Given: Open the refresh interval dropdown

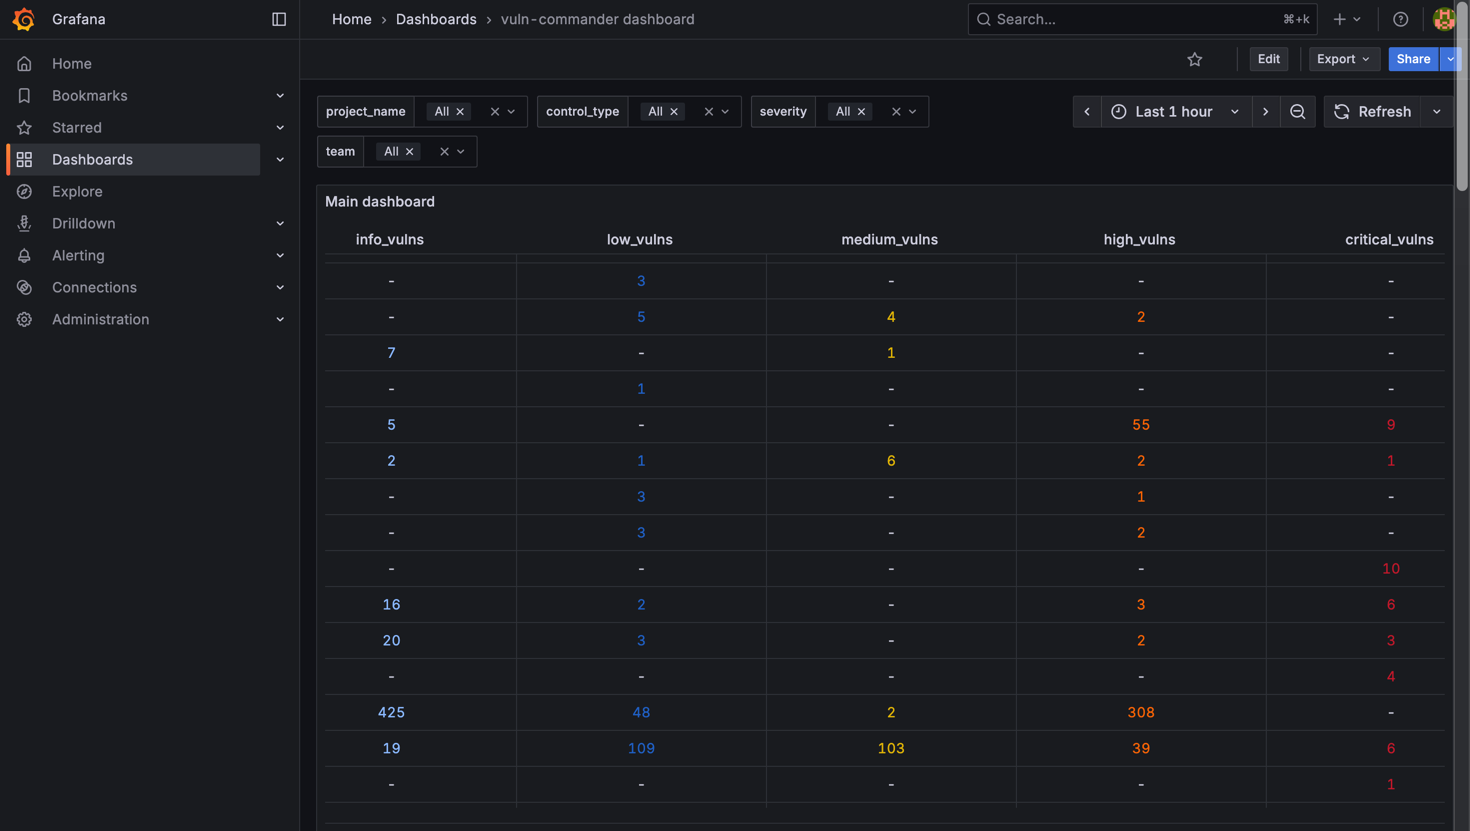Looking at the screenshot, I should click(1437, 112).
